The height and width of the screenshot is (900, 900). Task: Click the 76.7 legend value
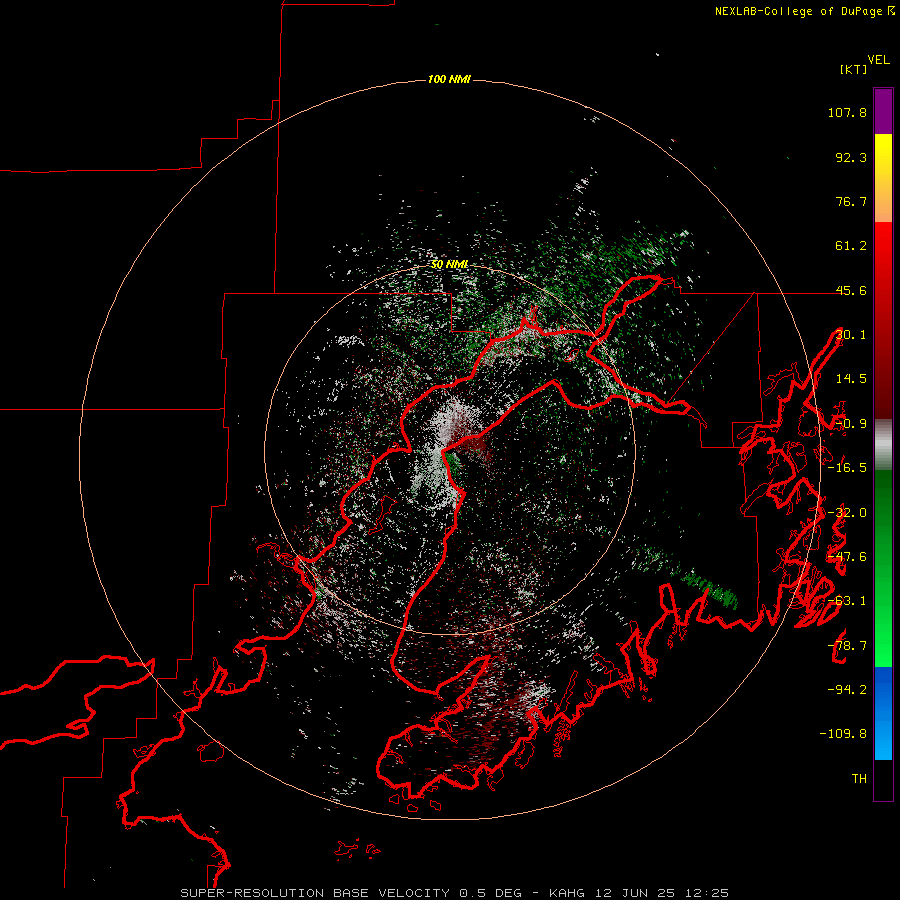click(x=851, y=201)
